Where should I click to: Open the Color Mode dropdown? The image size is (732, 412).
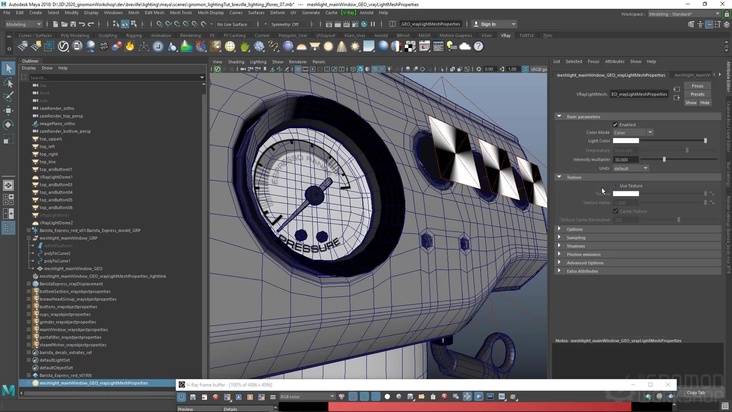point(632,132)
